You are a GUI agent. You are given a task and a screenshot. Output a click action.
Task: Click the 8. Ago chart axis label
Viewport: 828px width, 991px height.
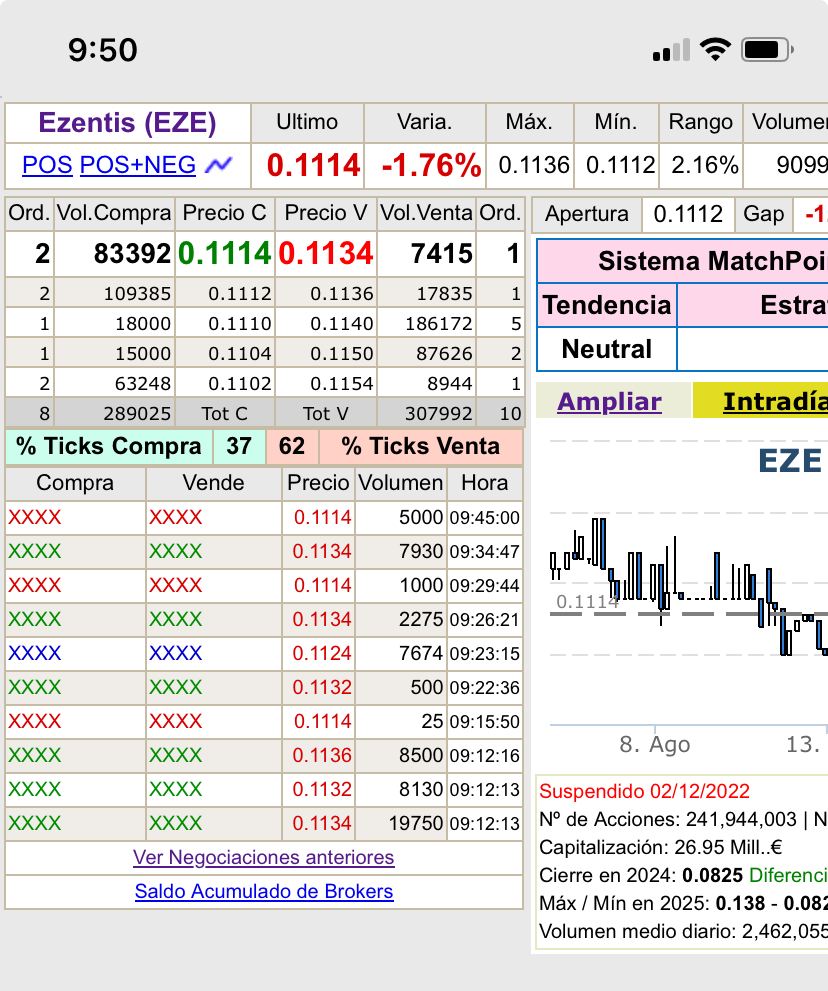[654, 745]
